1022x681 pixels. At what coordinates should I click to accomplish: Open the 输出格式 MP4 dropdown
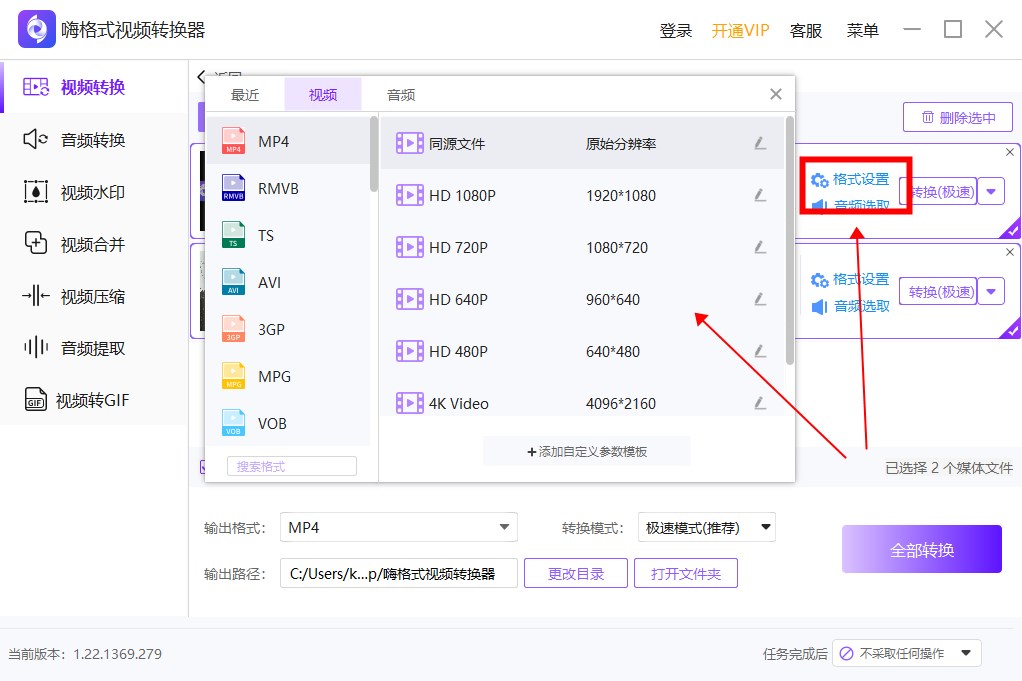[399, 527]
